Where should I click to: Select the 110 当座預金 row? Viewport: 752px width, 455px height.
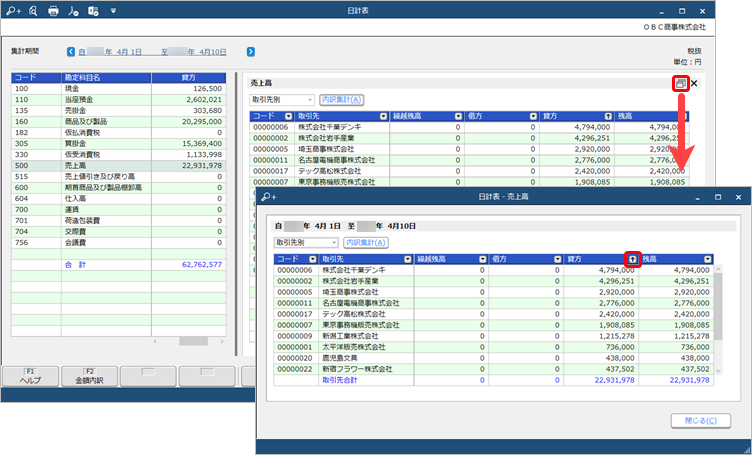(118, 100)
